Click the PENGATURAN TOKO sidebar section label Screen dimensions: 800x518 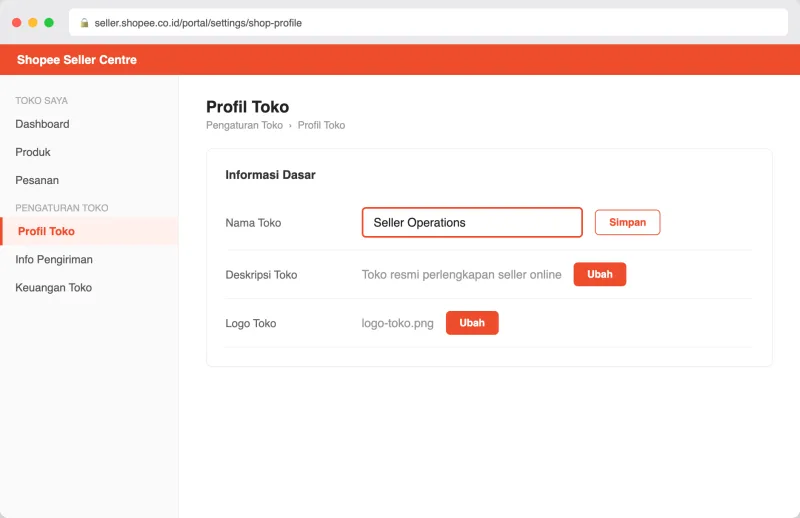tap(62, 208)
